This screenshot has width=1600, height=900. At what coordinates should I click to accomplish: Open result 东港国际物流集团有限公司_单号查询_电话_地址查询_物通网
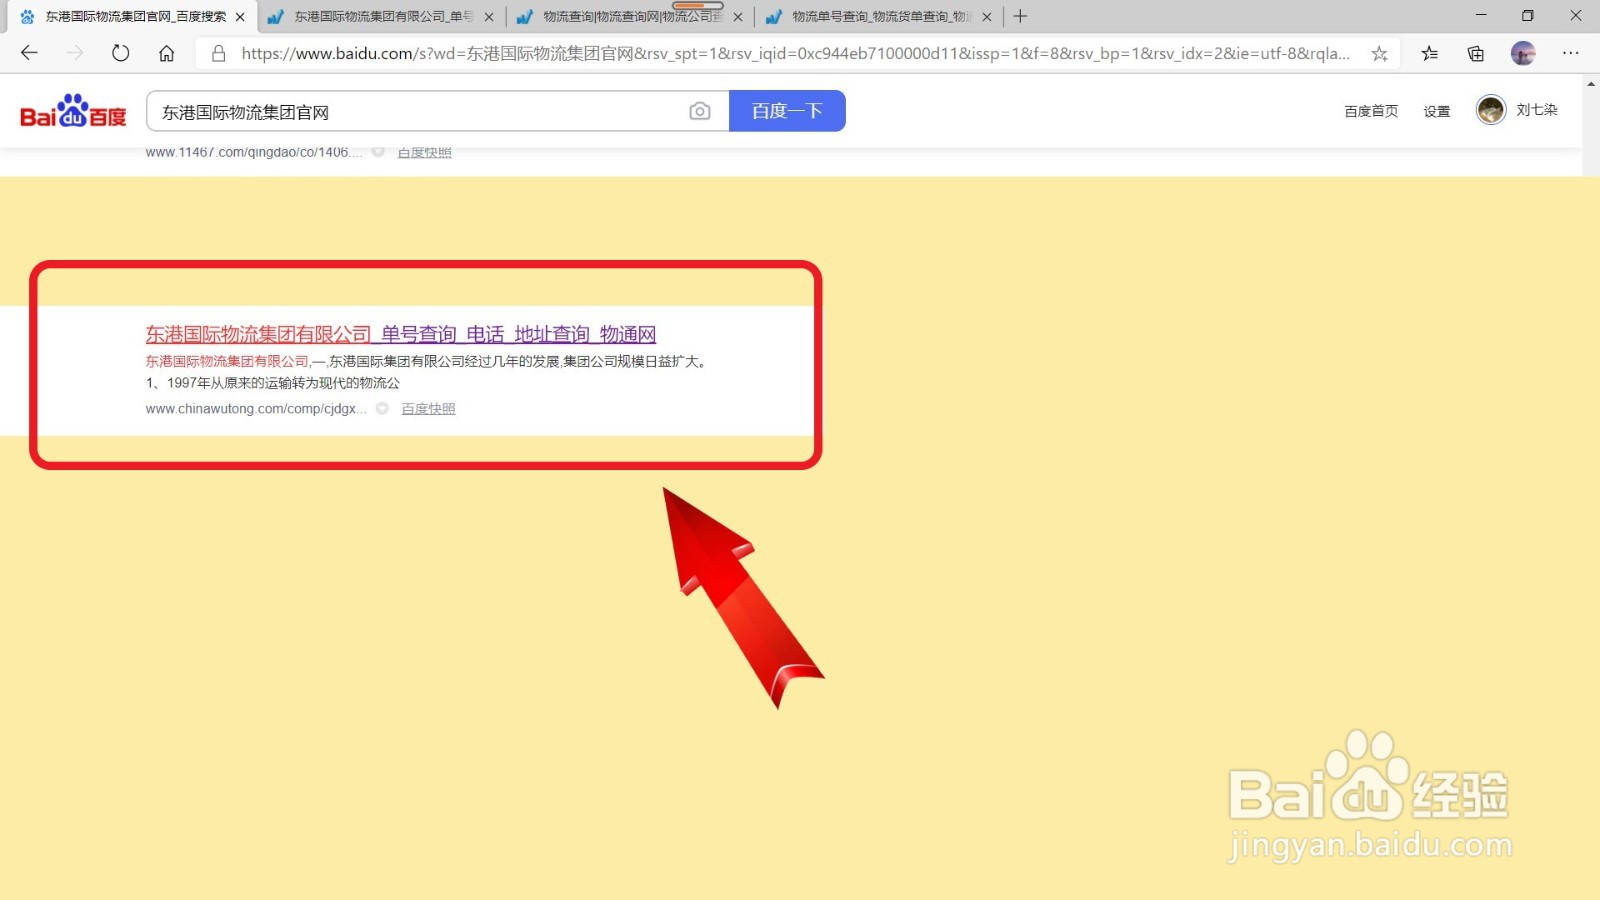[x=401, y=334]
